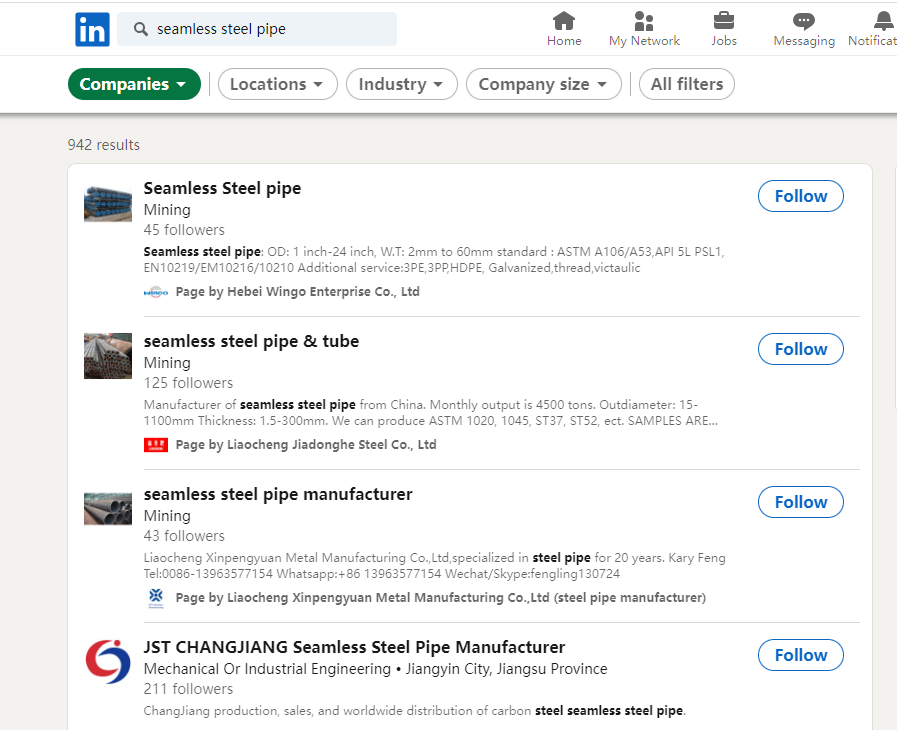The image size is (897, 730).
Task: Expand the Industry filter dropdown
Action: 402,84
